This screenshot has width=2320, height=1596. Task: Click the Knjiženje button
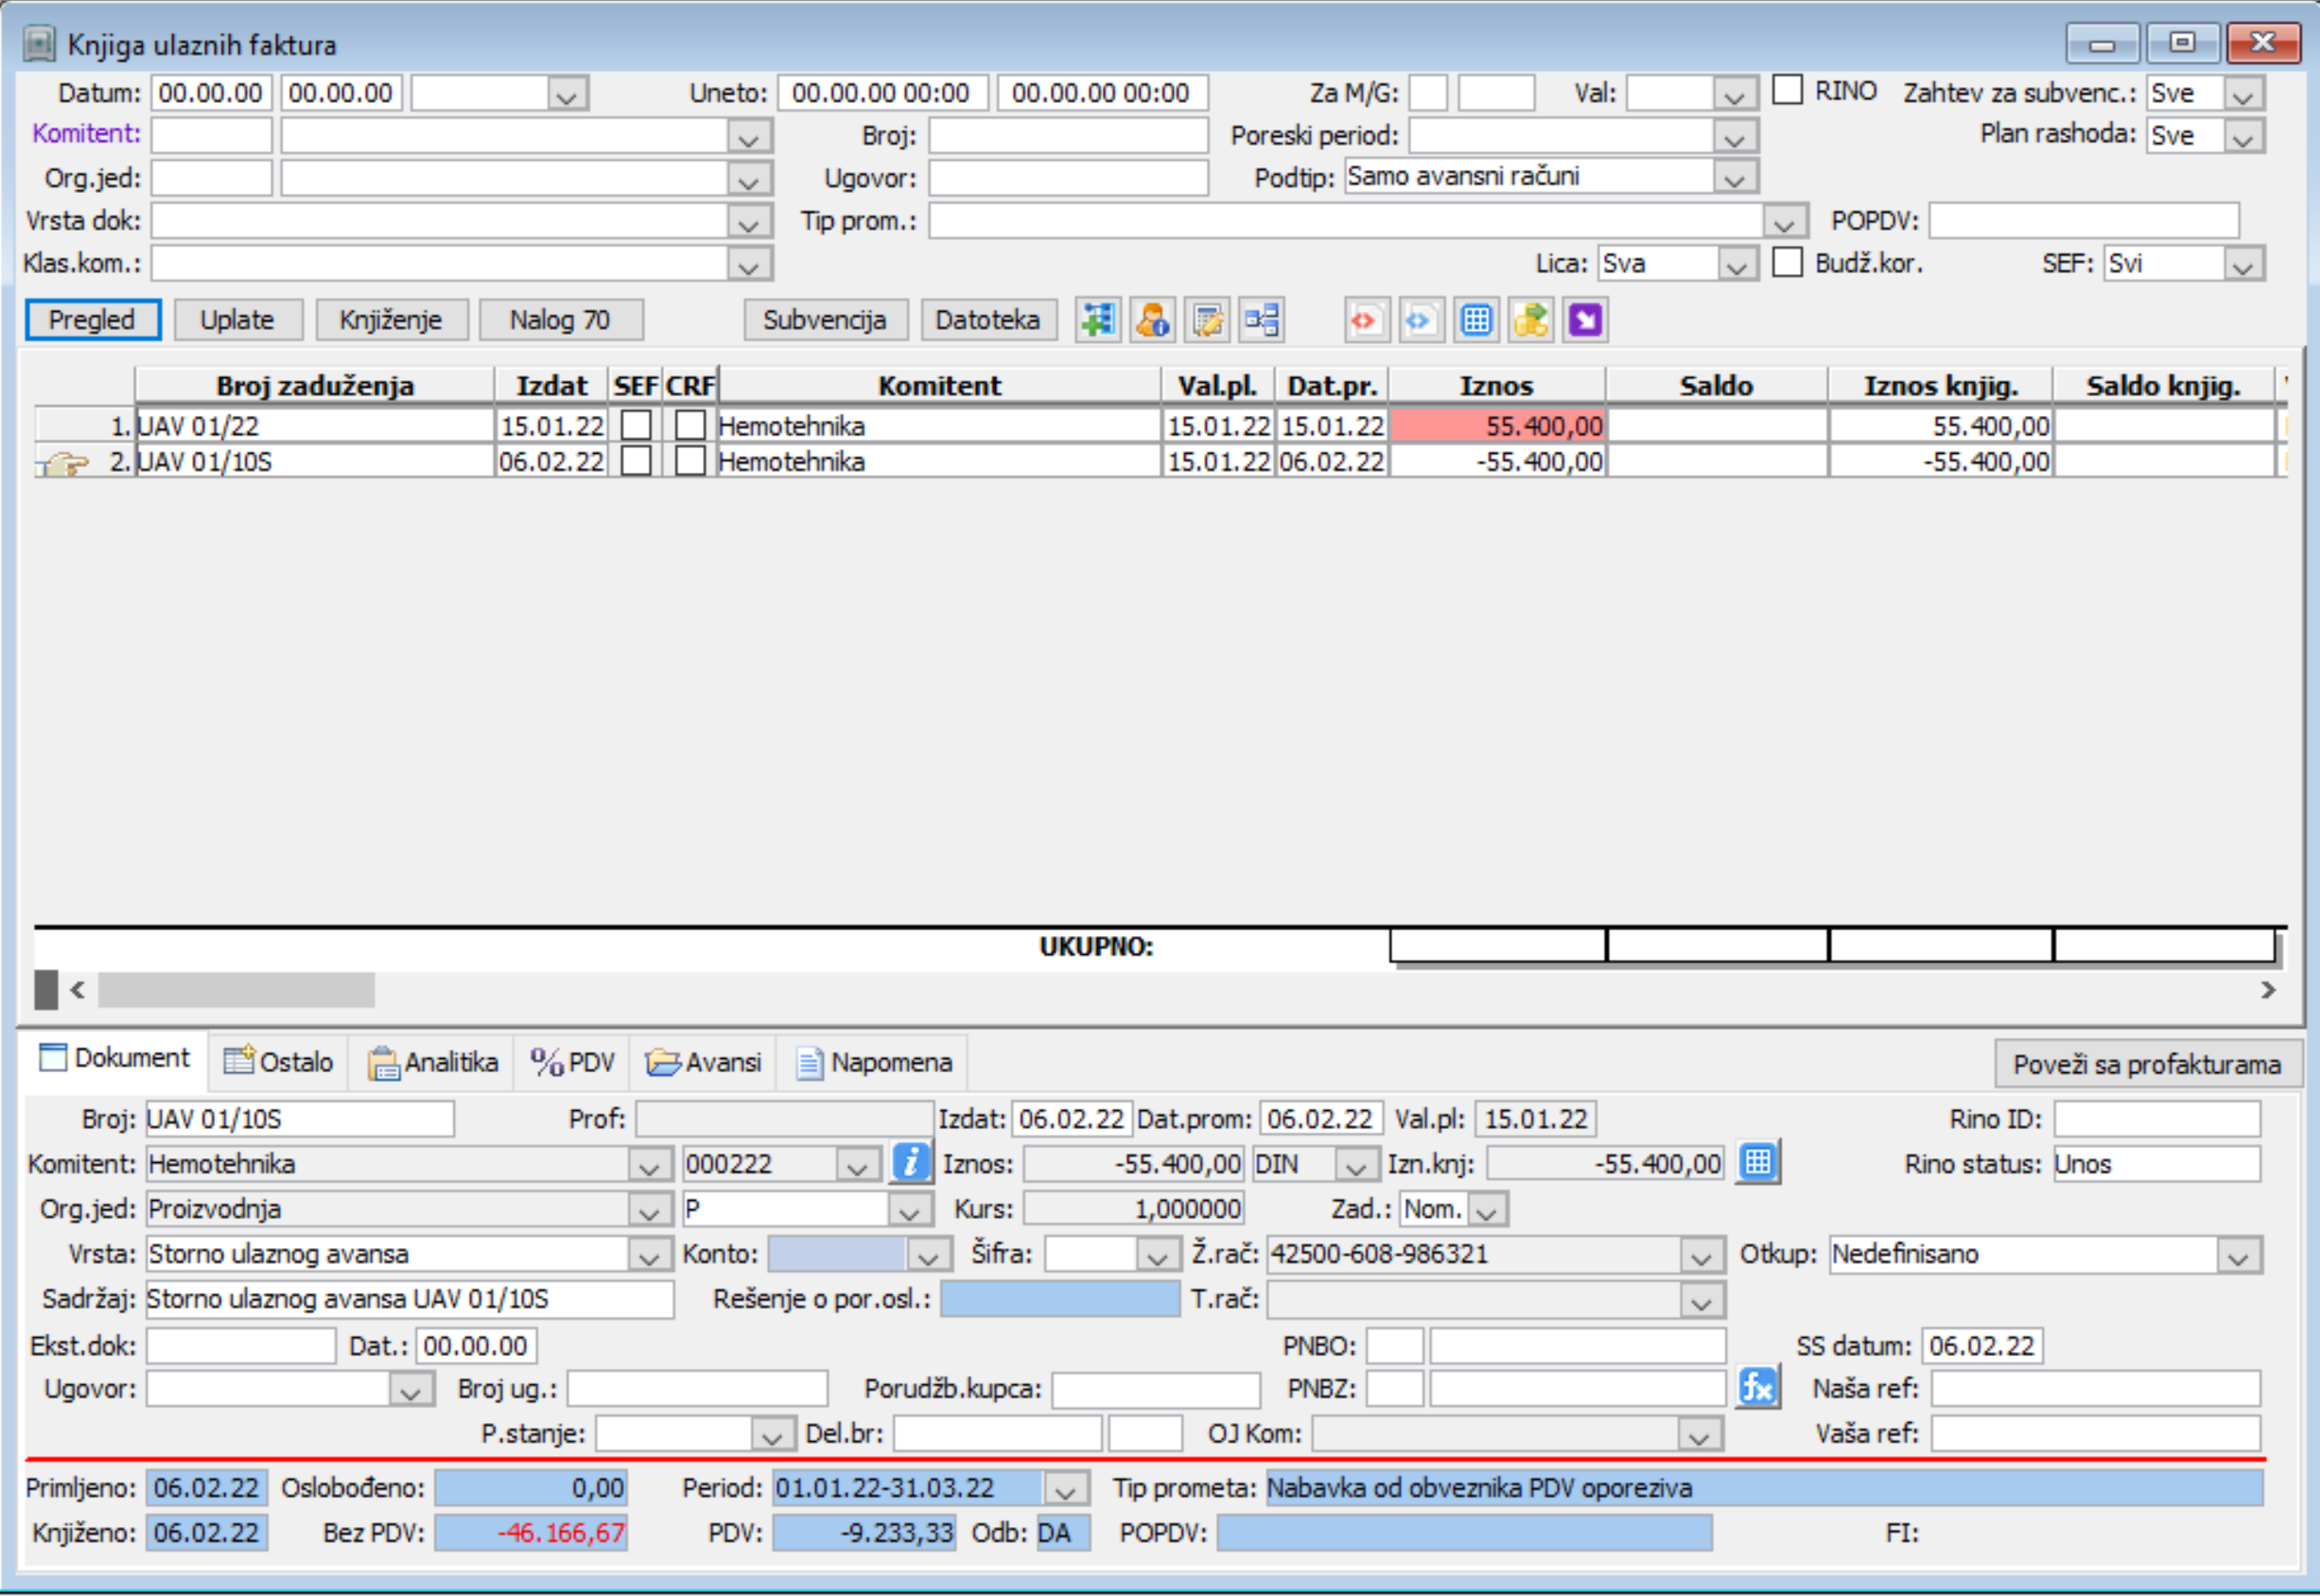point(390,320)
